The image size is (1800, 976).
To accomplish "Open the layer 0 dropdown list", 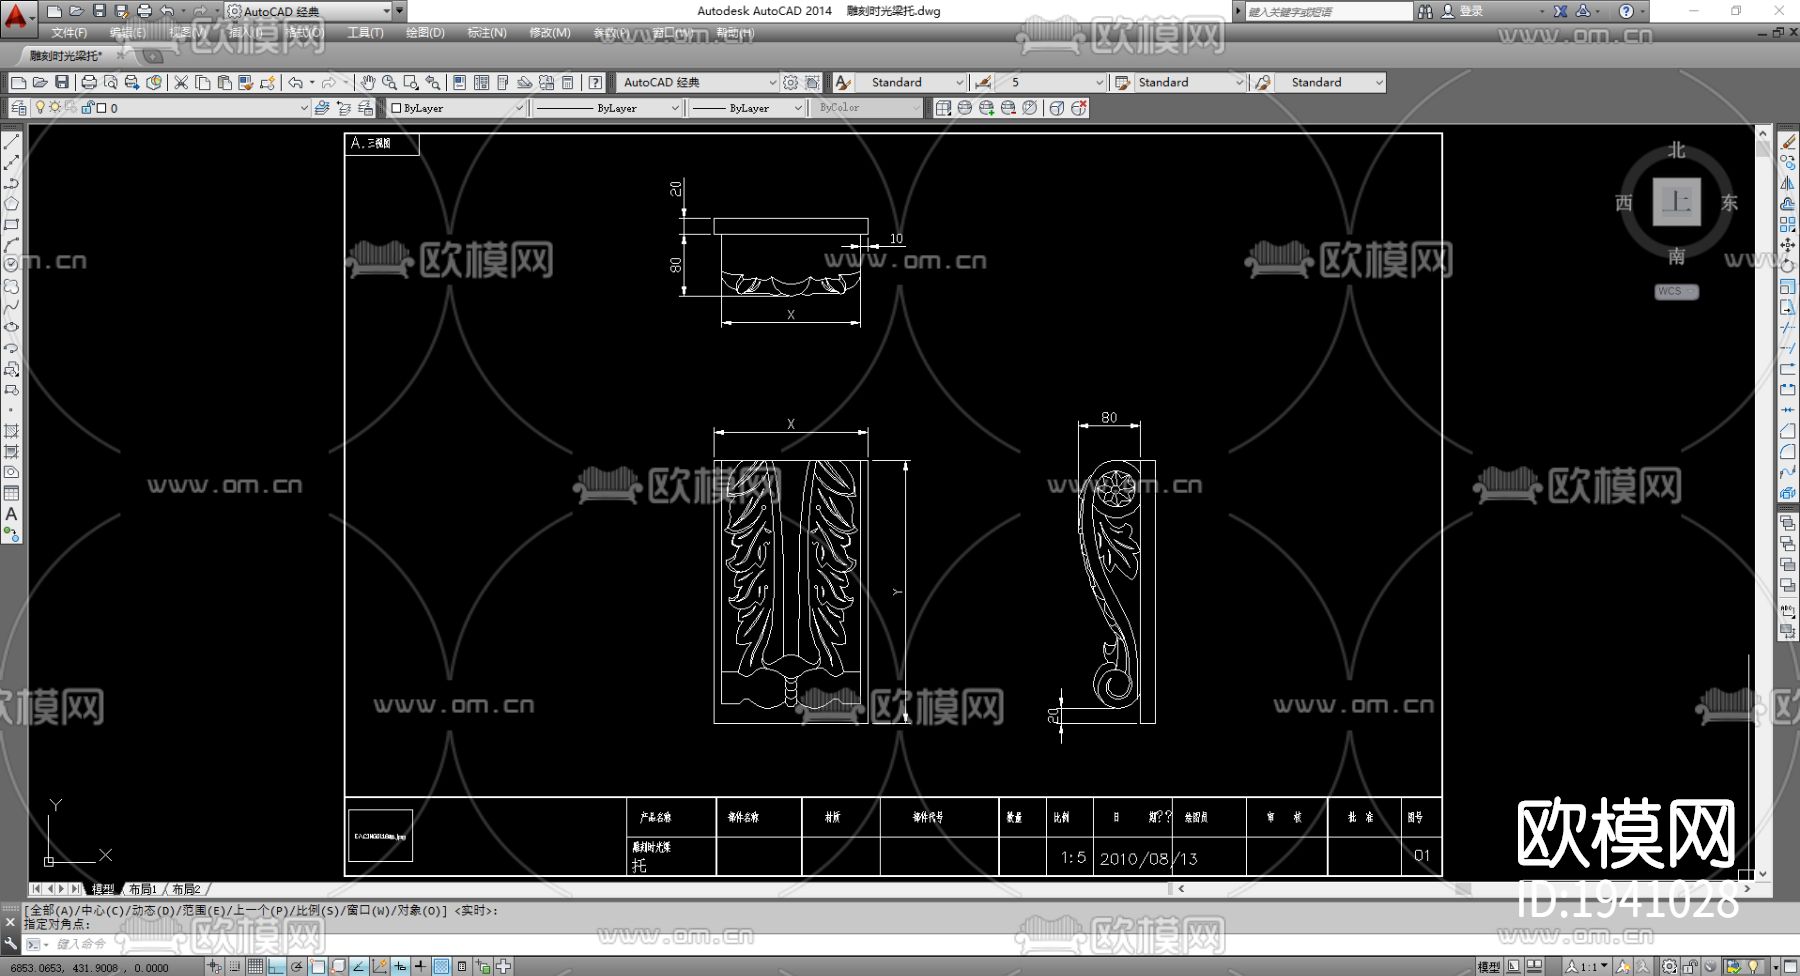I will (x=304, y=108).
